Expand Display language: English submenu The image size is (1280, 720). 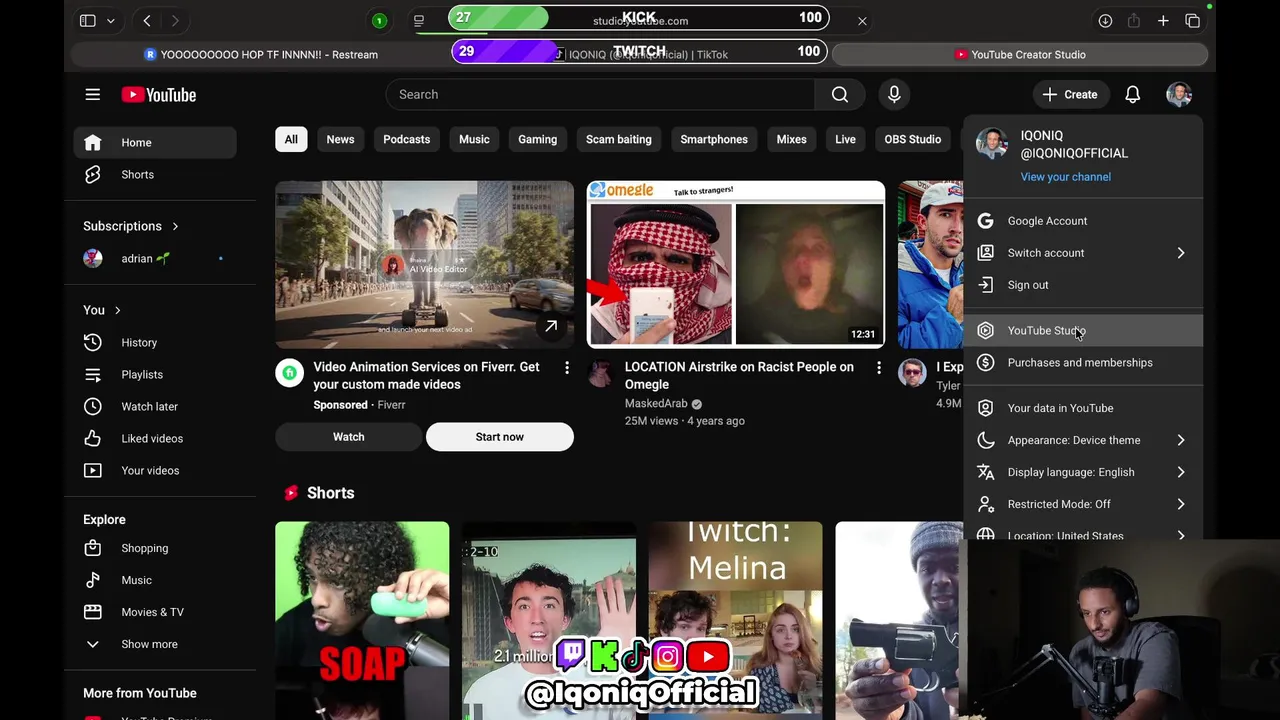pos(1084,472)
